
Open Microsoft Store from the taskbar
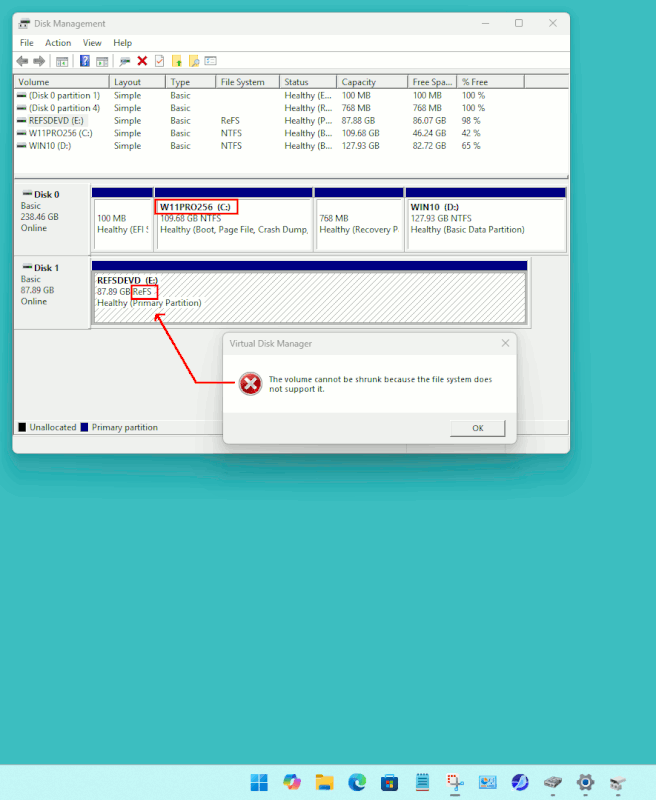tap(389, 782)
